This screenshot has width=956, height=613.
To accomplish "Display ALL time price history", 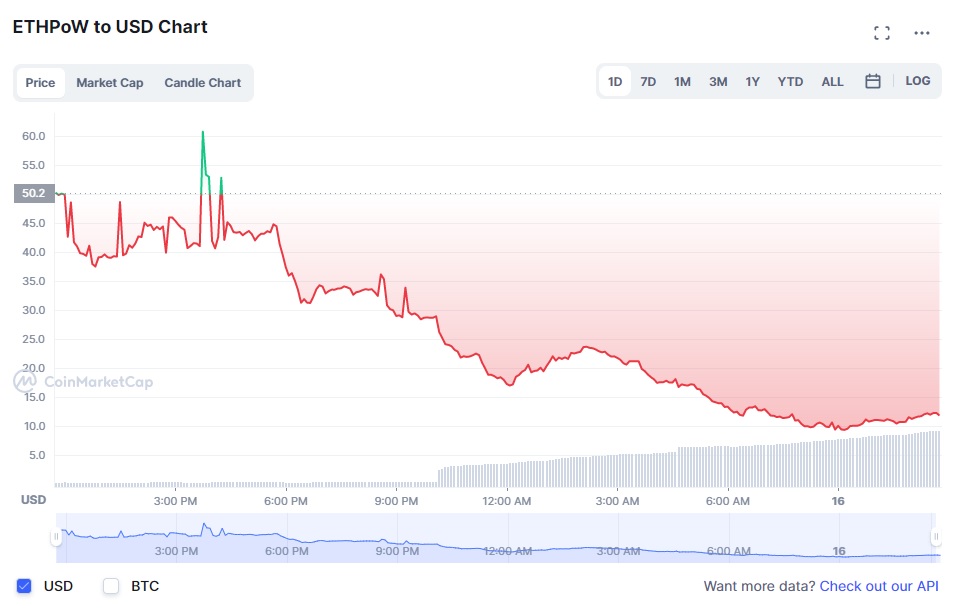I will 832,82.
